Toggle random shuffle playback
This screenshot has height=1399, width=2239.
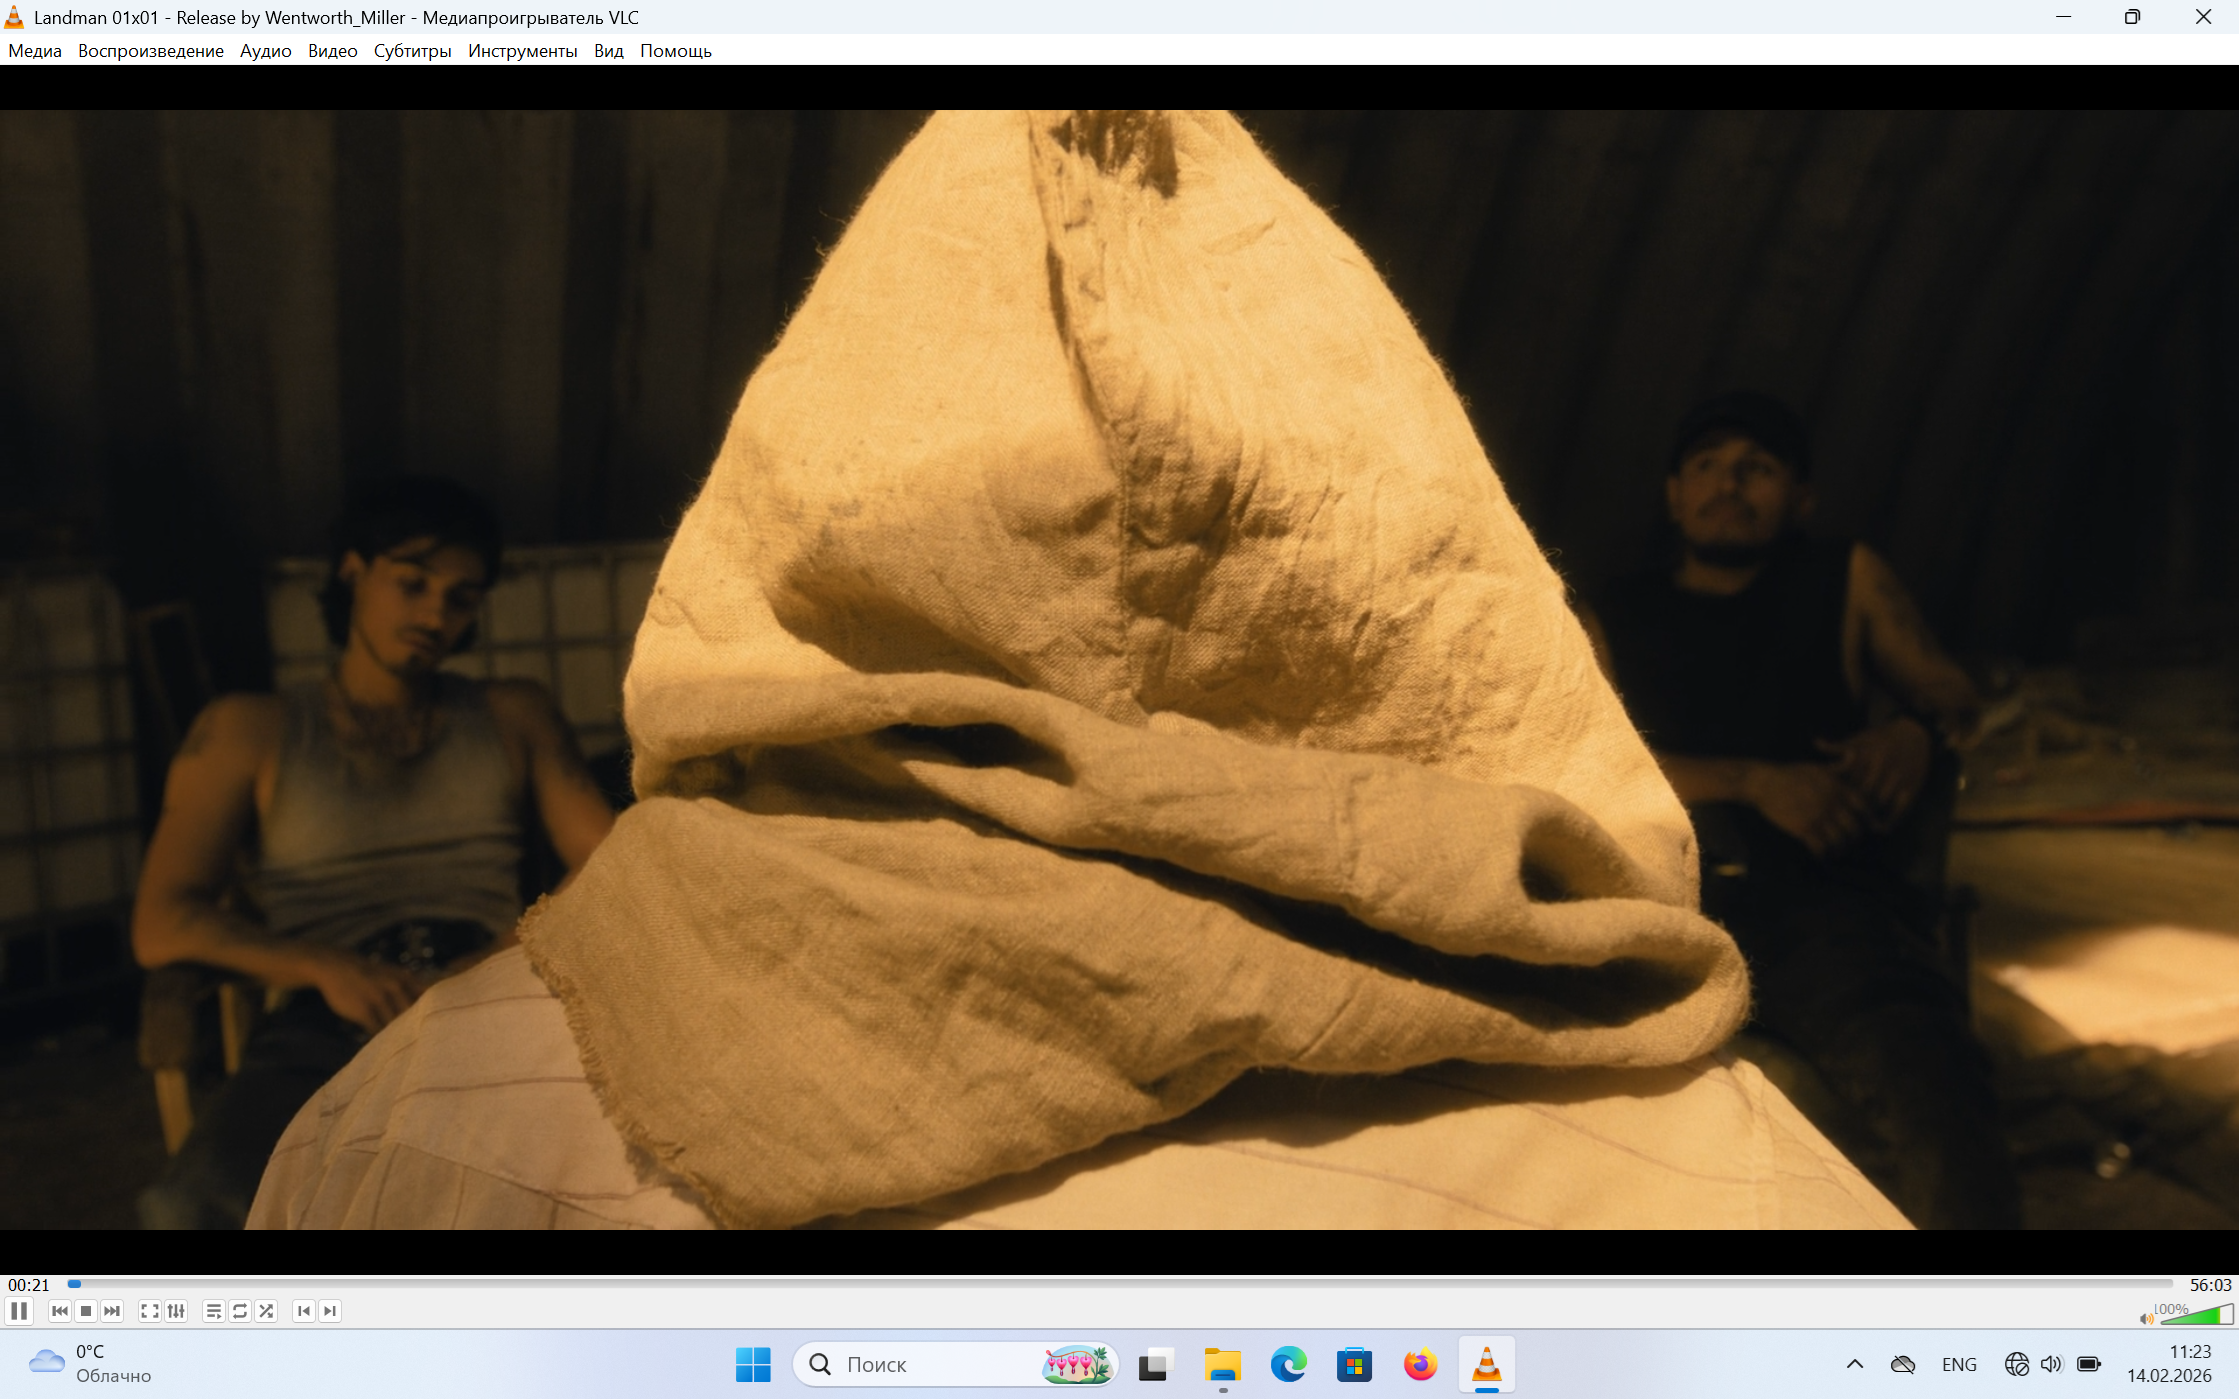point(266,1311)
